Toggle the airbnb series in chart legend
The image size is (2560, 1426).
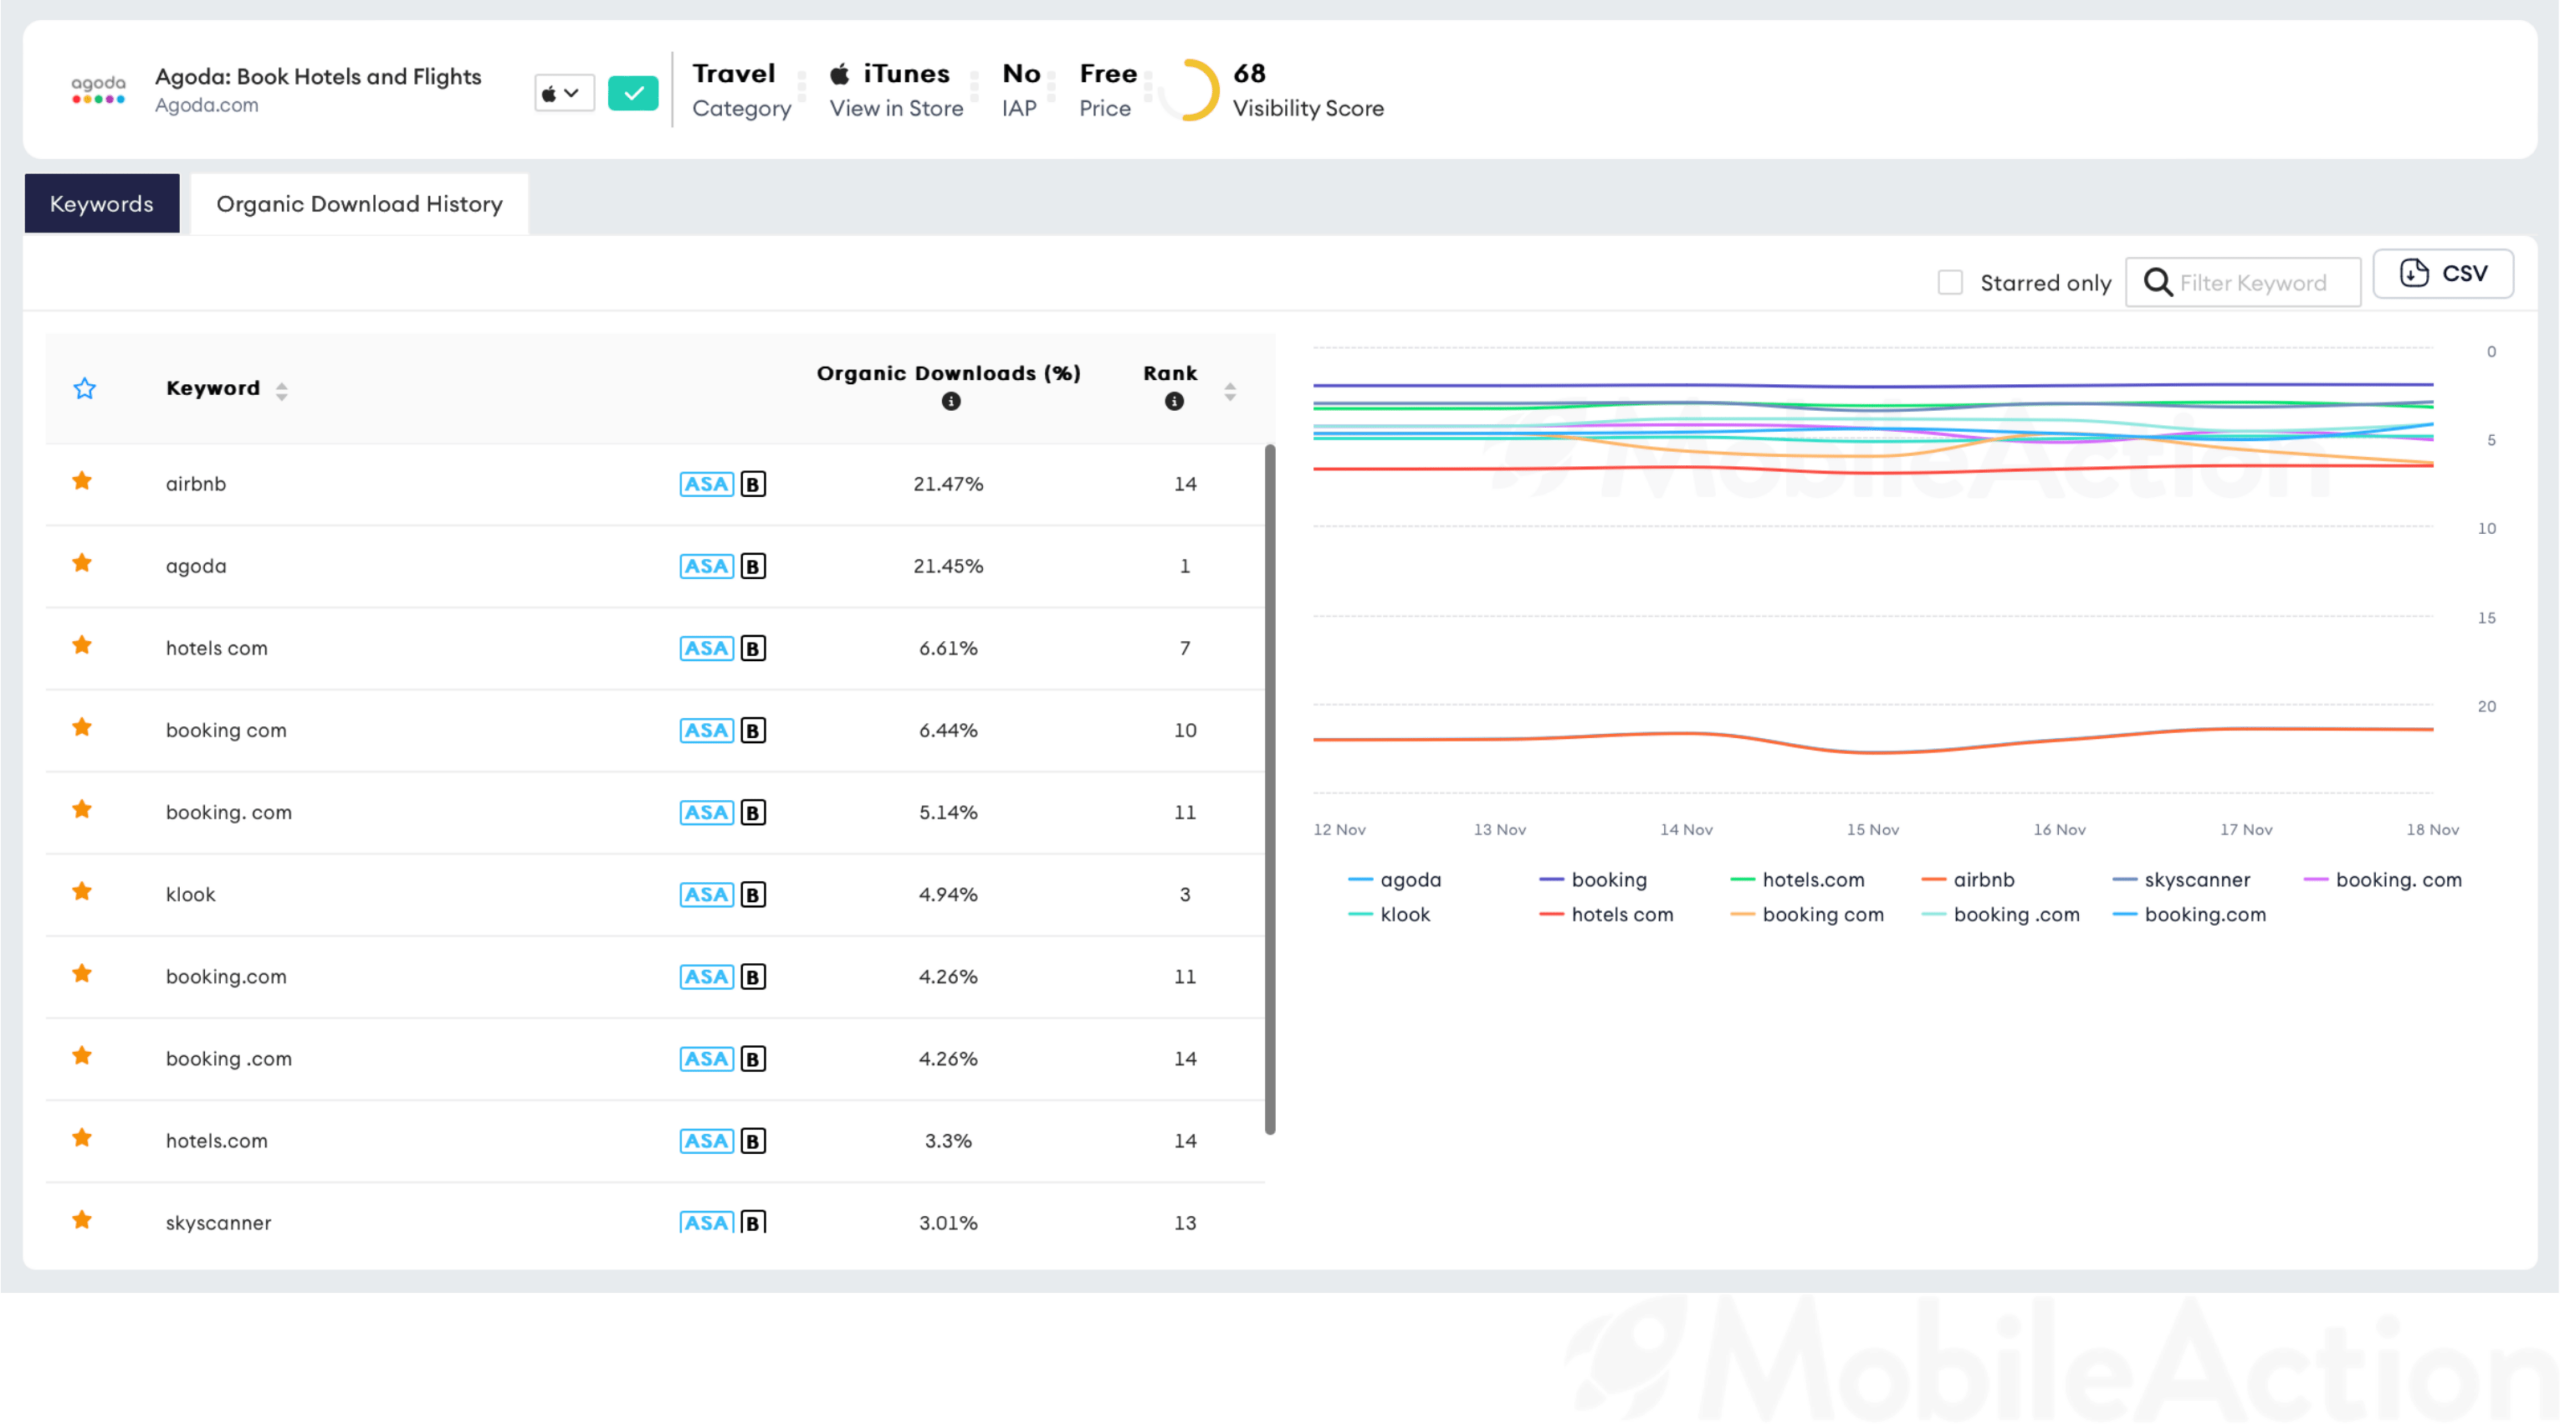click(x=1968, y=881)
